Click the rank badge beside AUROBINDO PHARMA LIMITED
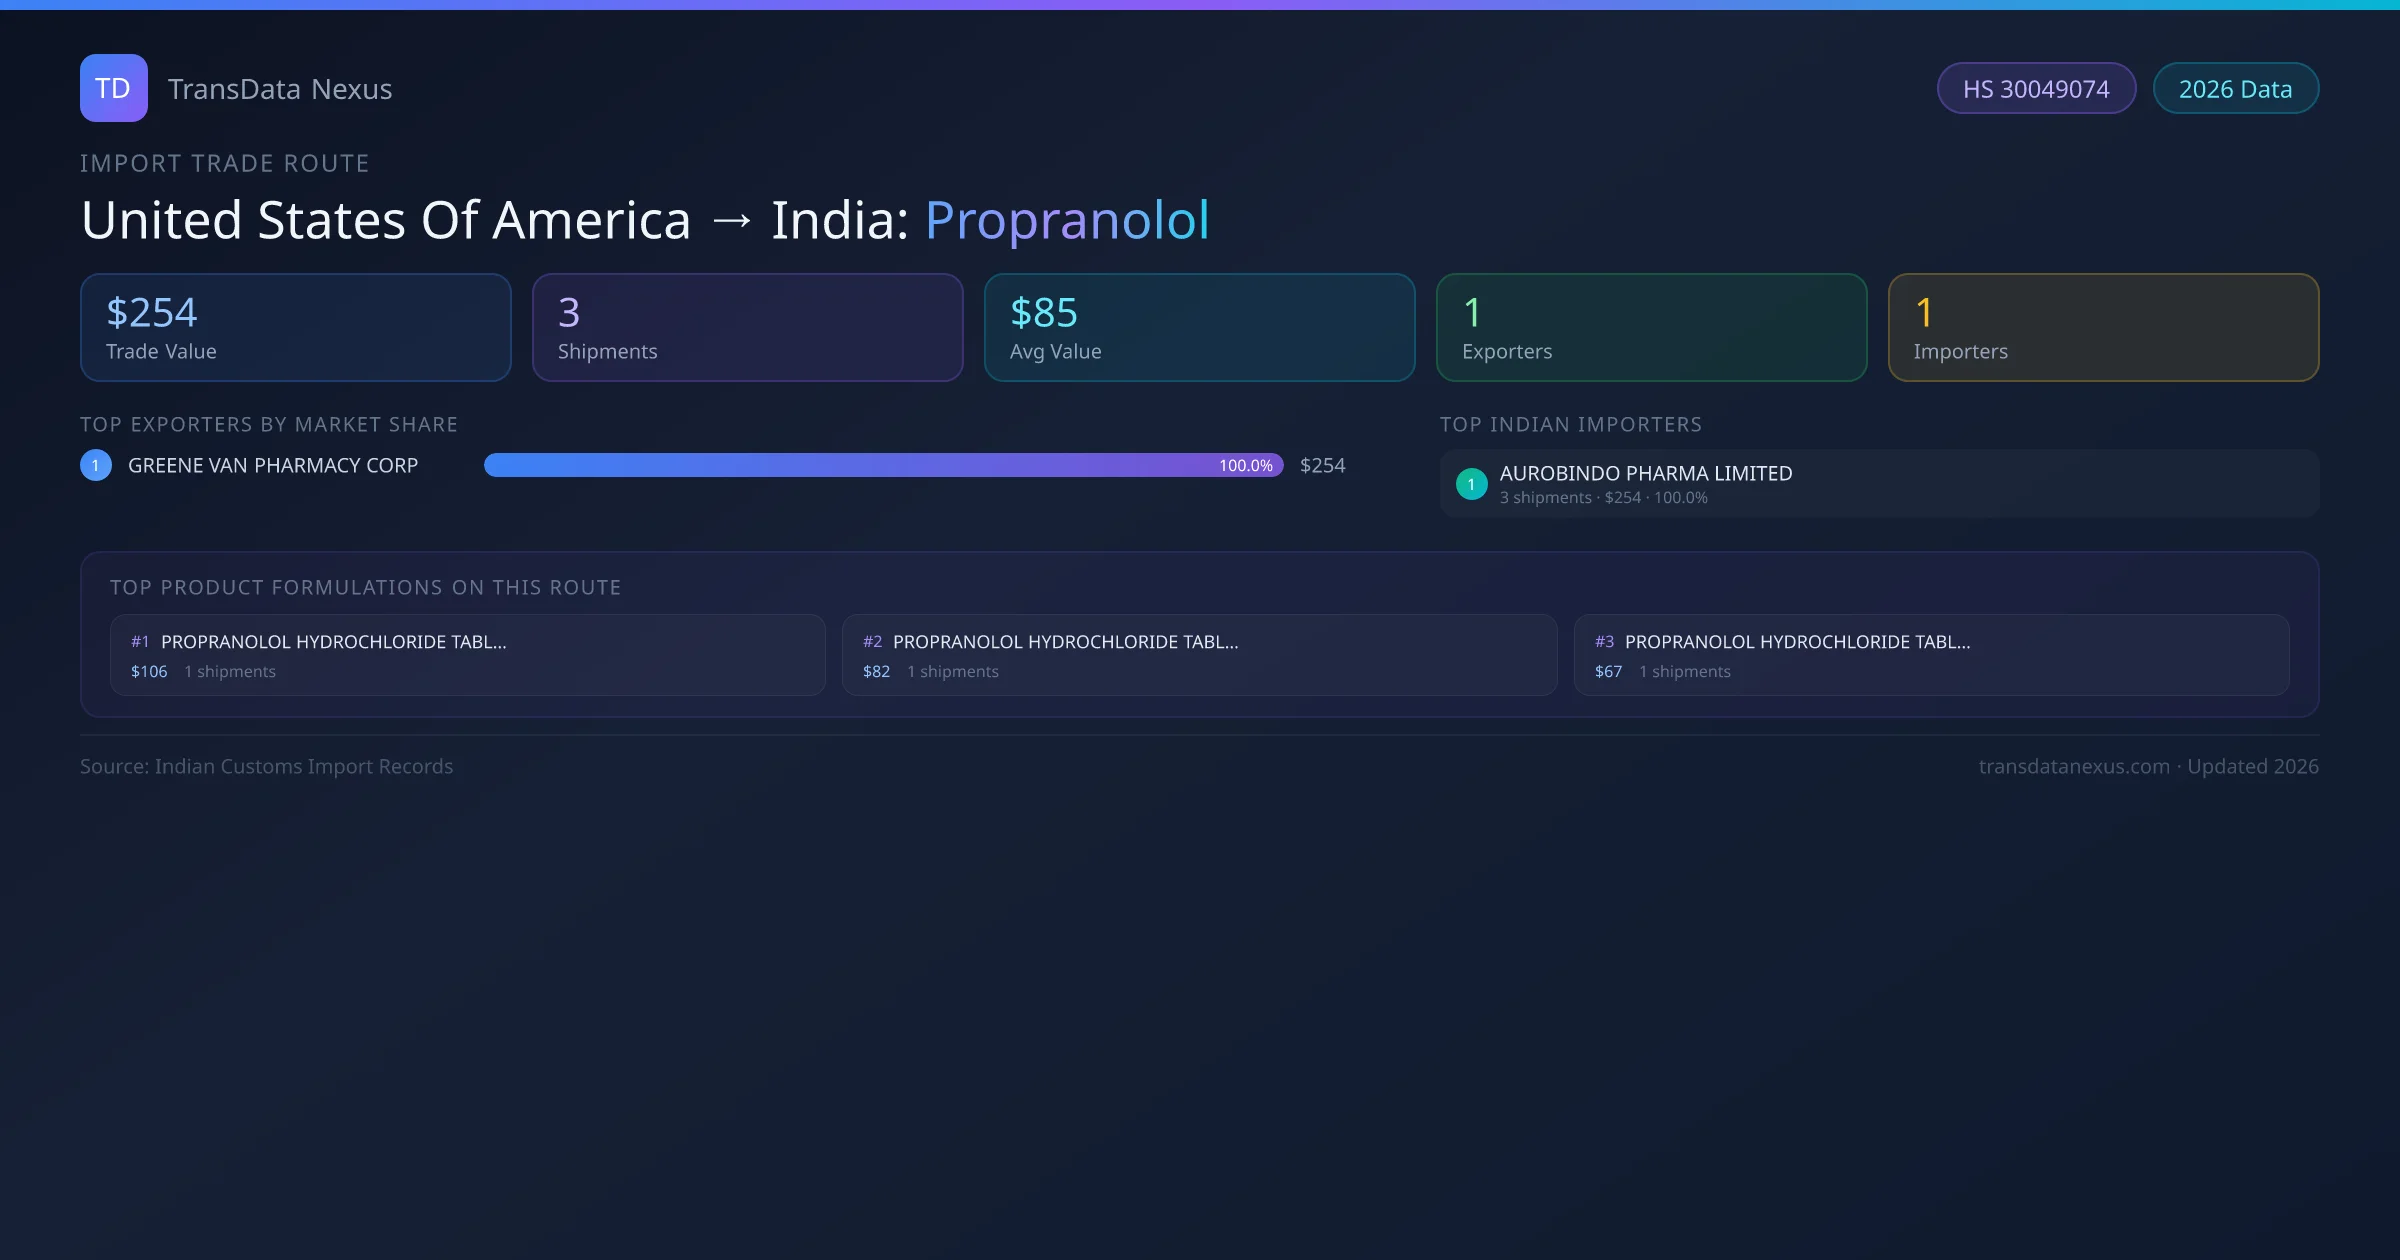Image resolution: width=2400 pixels, height=1260 pixels. [1471, 484]
